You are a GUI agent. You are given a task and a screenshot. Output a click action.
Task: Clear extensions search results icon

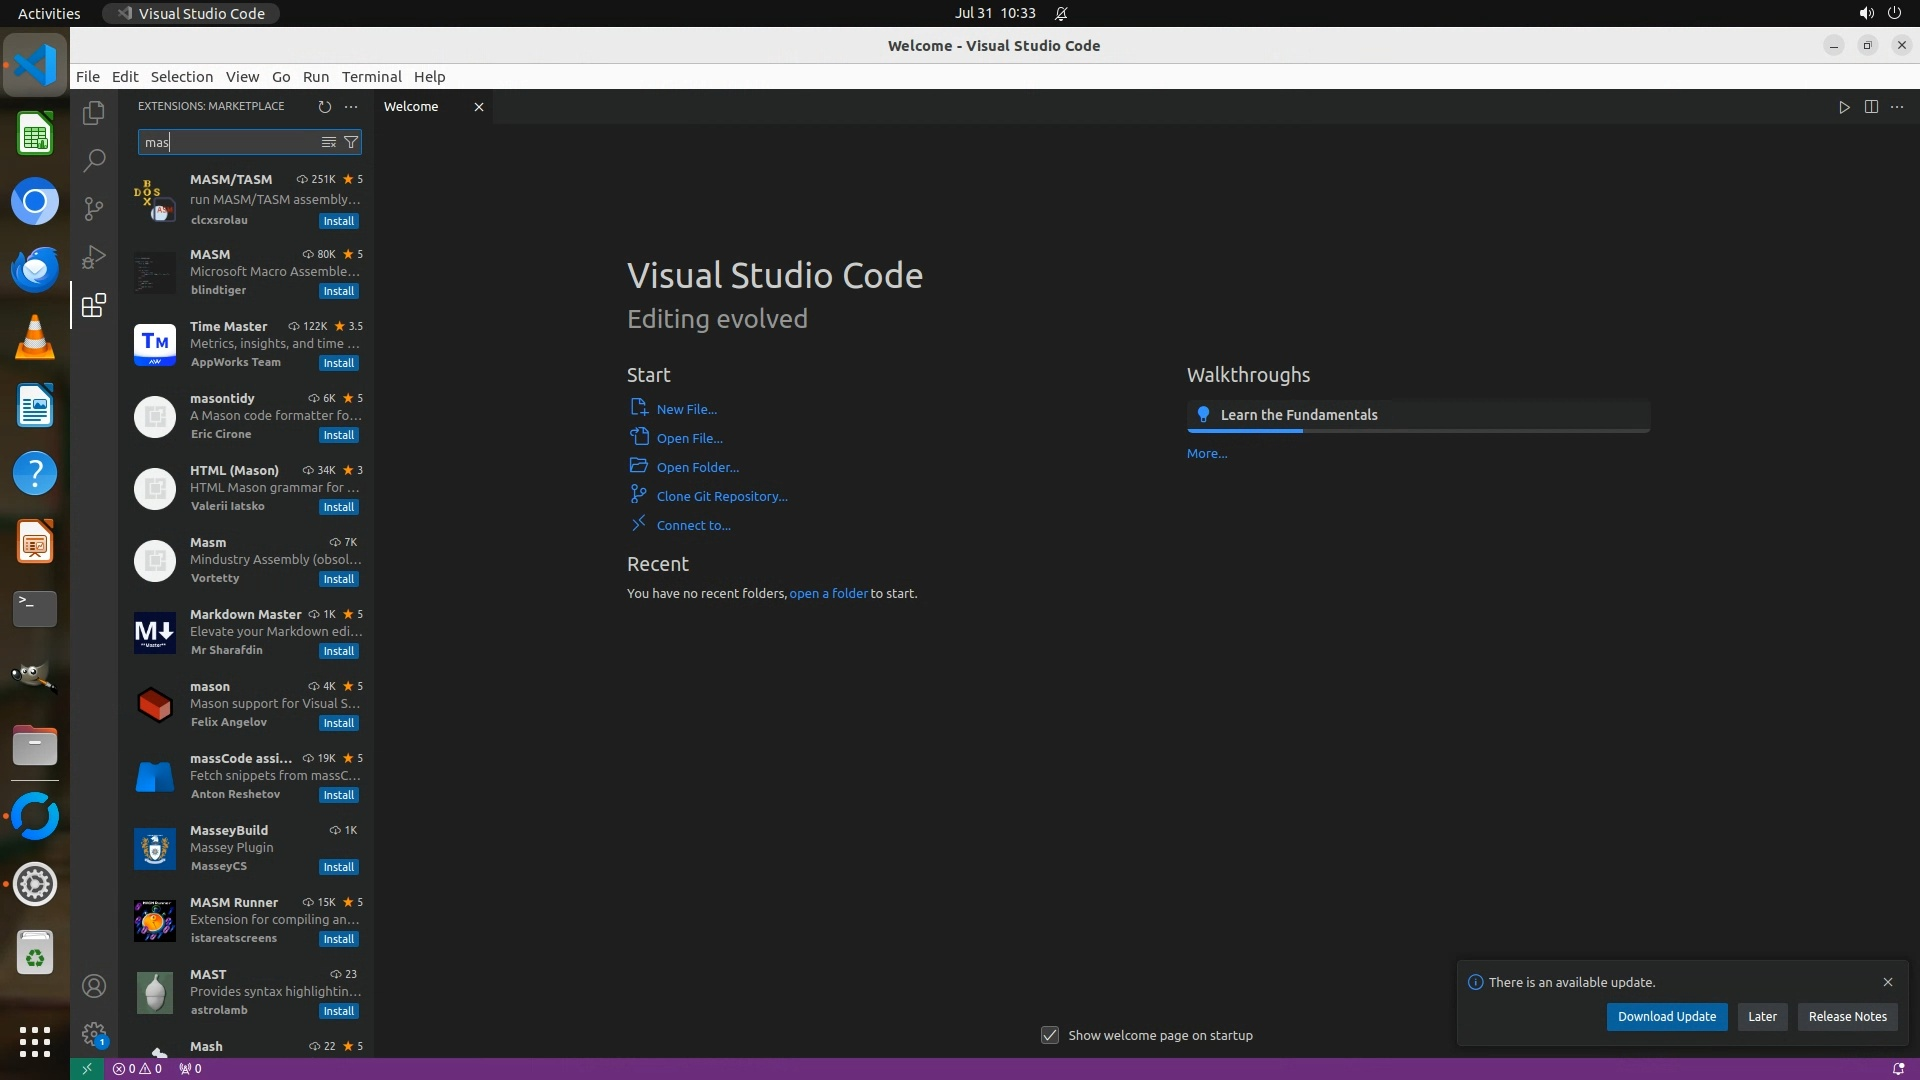click(x=328, y=142)
